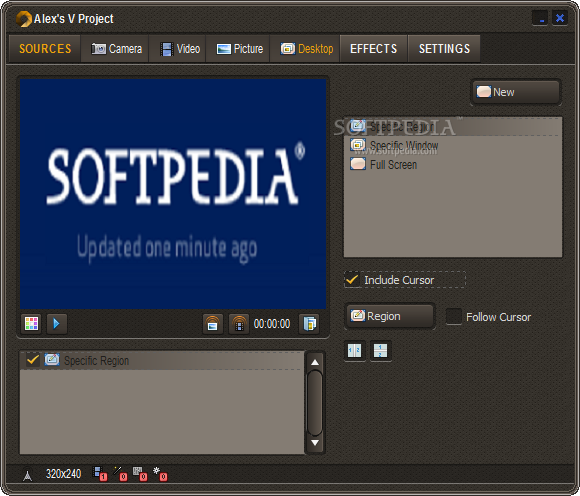Screen dimensions: 580x496
Task: Open the EFFECTS section
Action: click(x=373, y=49)
